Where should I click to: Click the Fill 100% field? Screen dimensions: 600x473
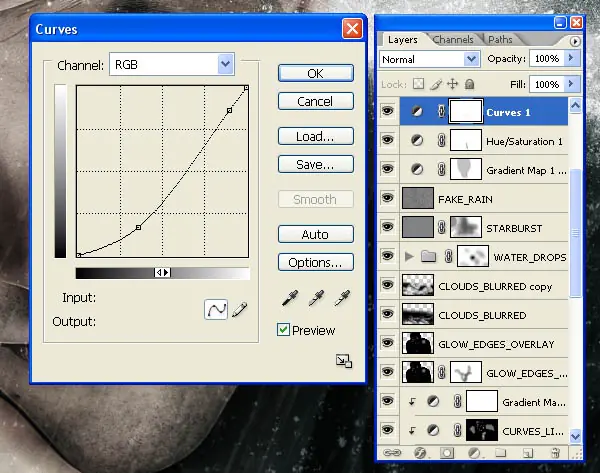[x=547, y=84]
